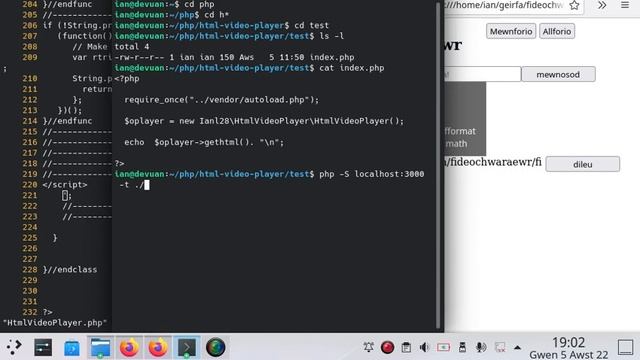Expand hidden system tray icons arrow
This screenshot has width=640, height=360.
517,348
